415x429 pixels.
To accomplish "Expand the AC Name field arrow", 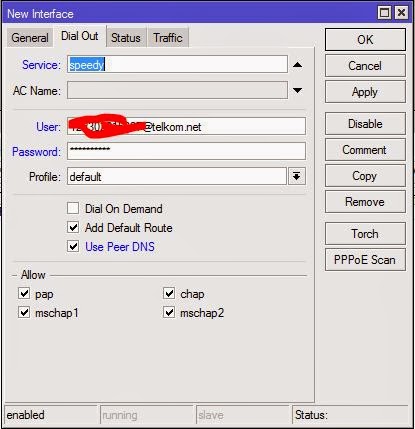I will (297, 90).
